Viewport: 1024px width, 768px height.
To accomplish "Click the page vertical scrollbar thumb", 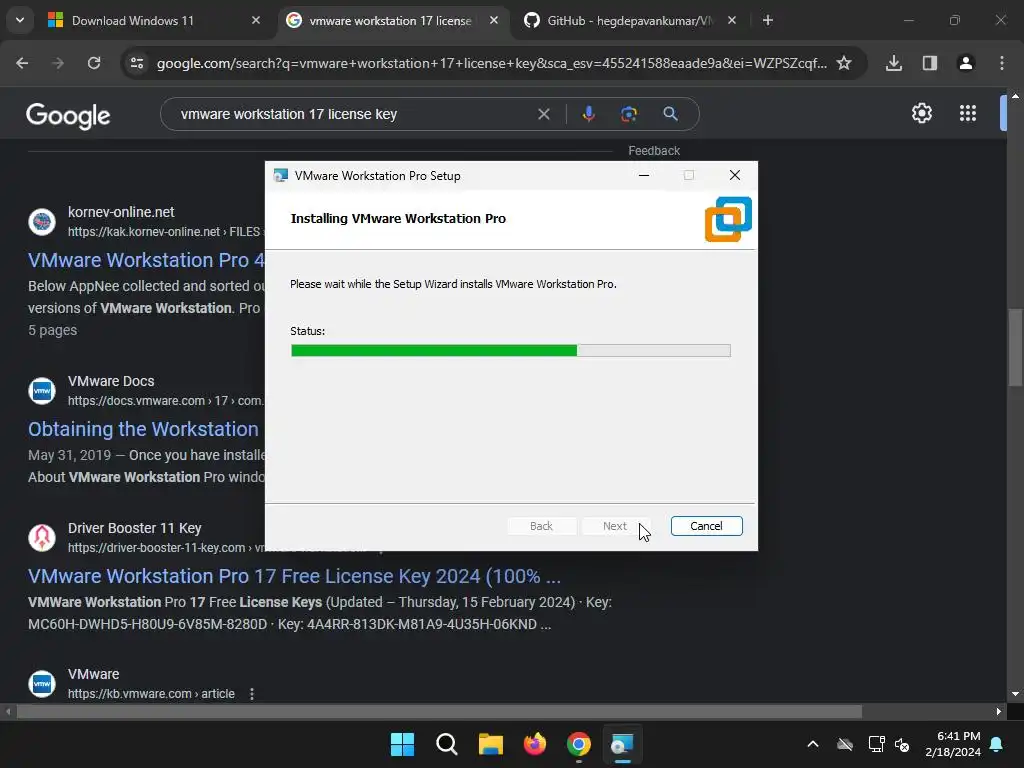I will 1015,347.
